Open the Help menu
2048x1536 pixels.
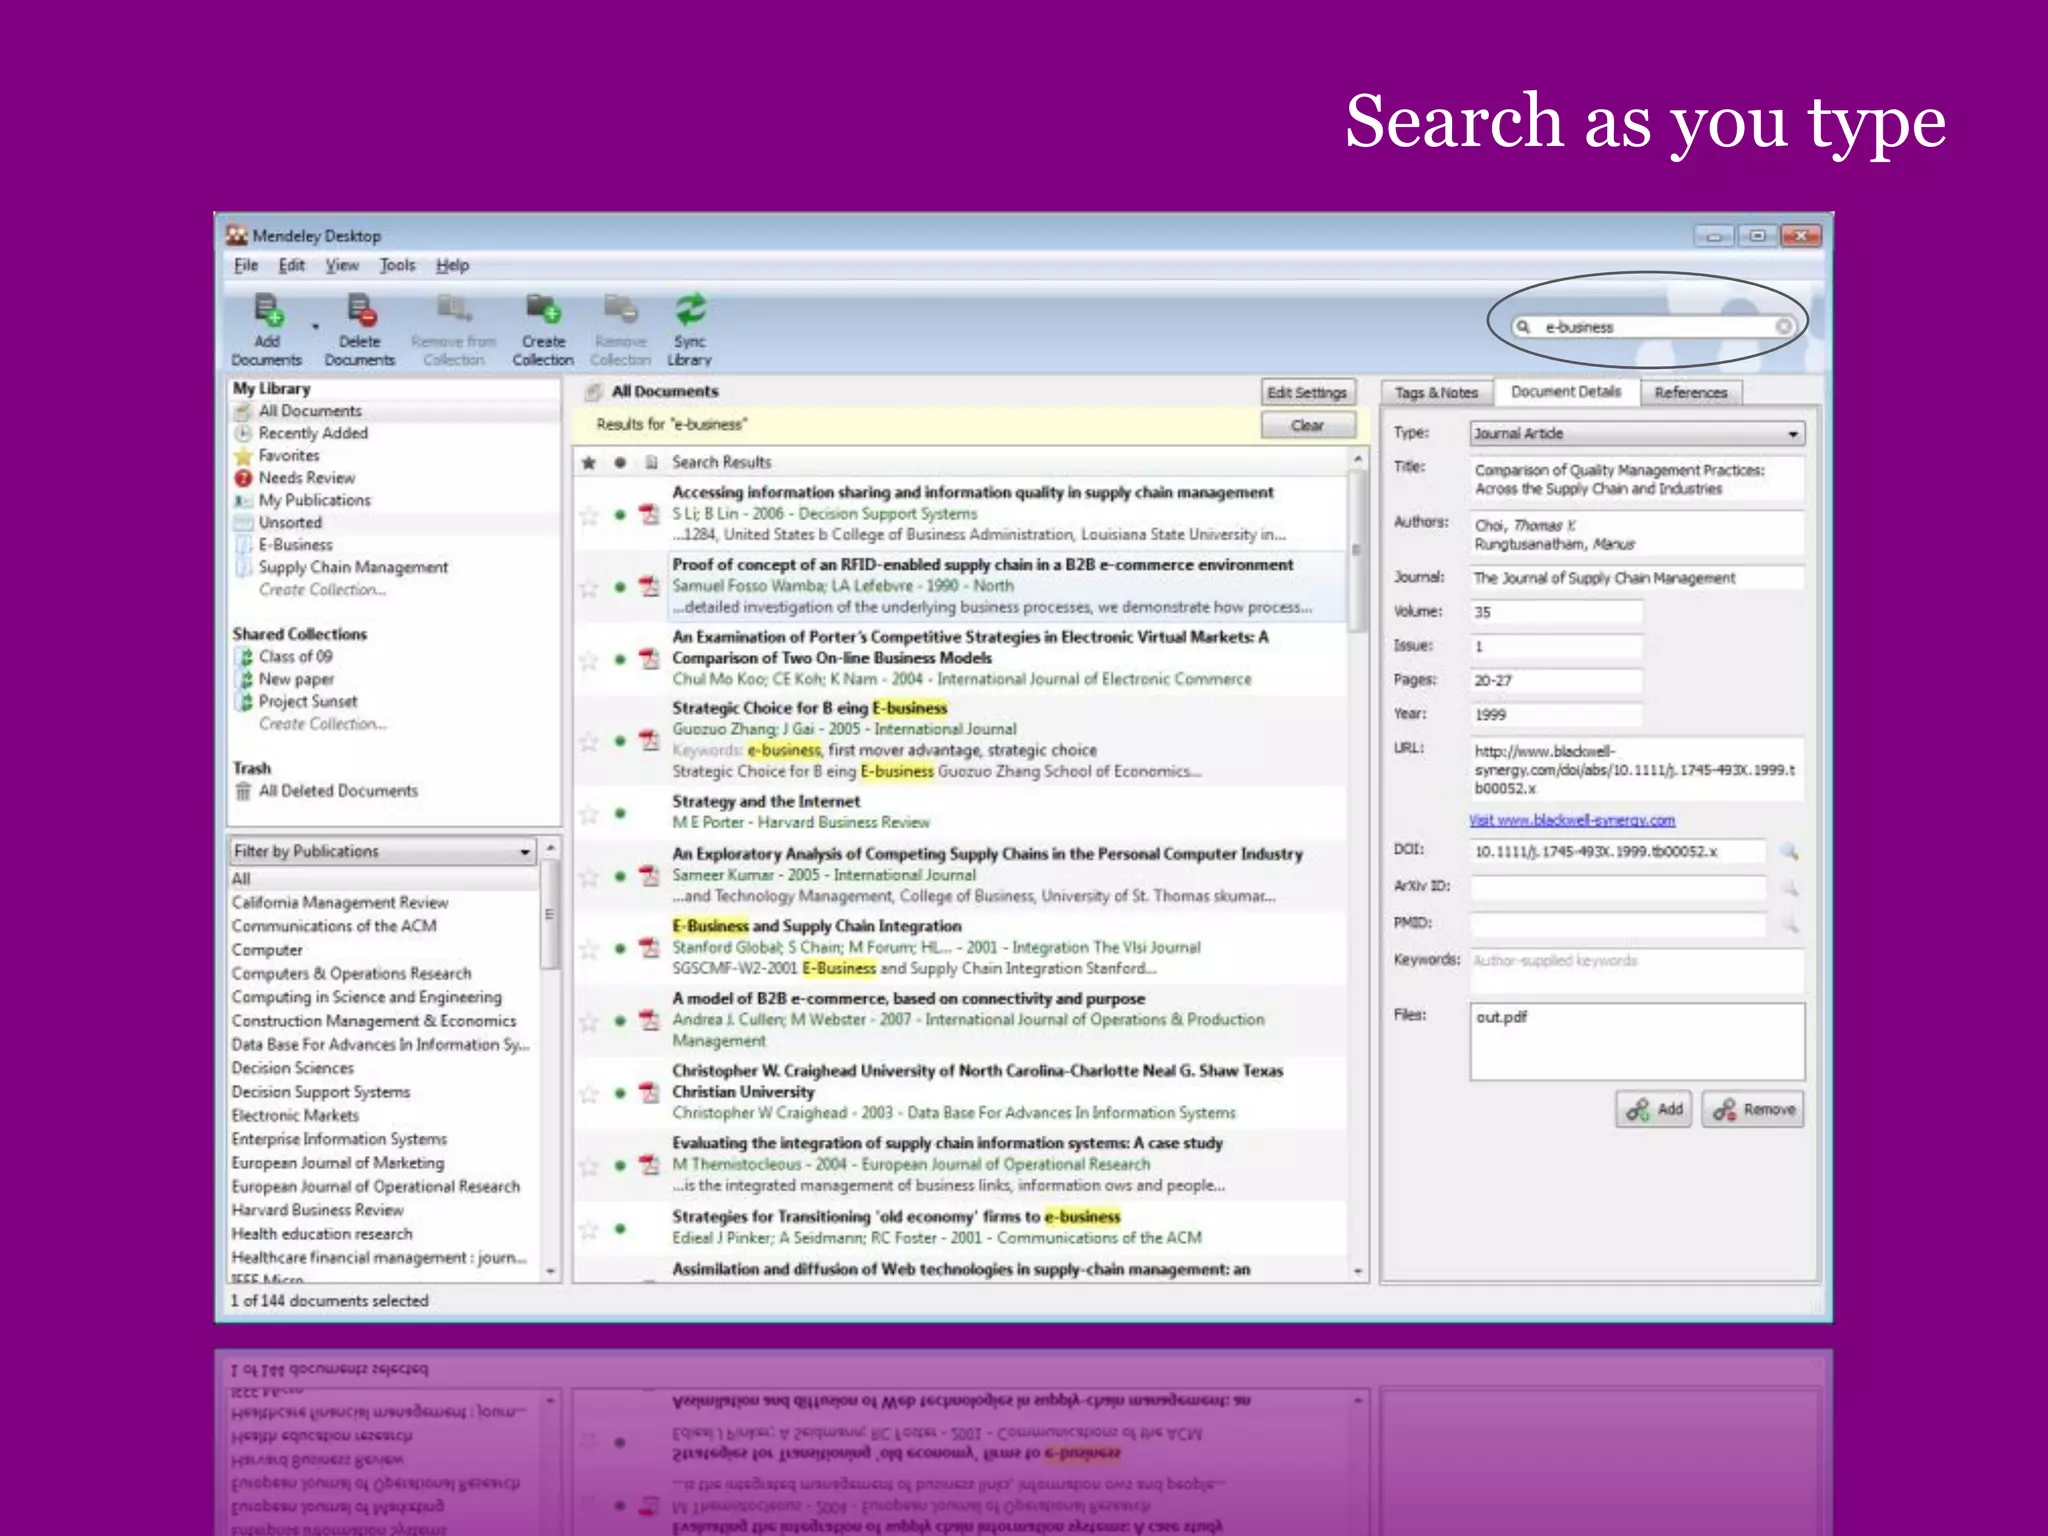pyautogui.click(x=452, y=265)
